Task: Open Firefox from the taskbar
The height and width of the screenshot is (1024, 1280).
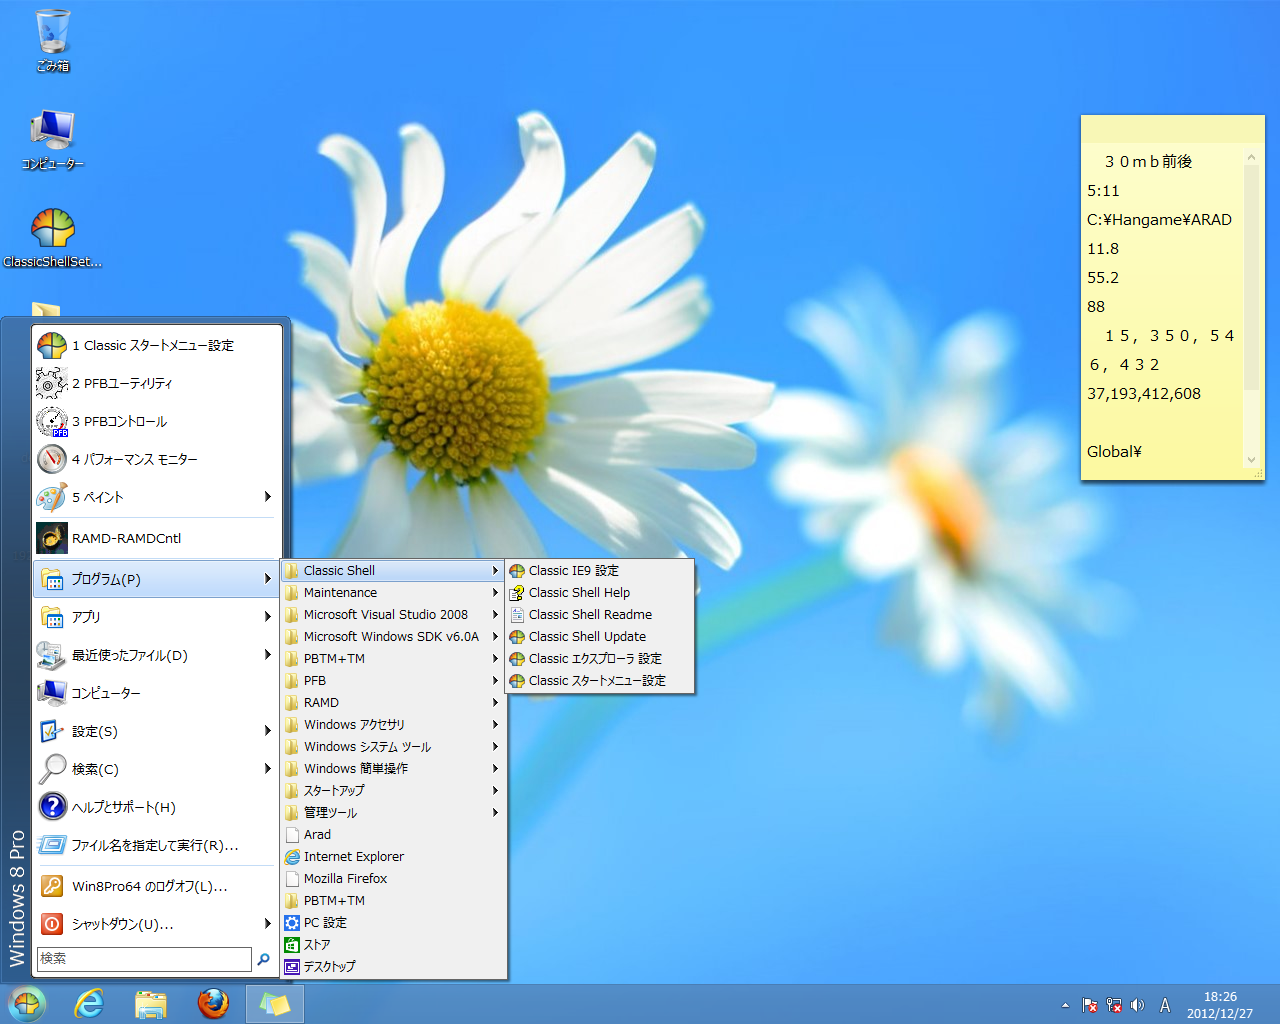Action: (x=212, y=1003)
